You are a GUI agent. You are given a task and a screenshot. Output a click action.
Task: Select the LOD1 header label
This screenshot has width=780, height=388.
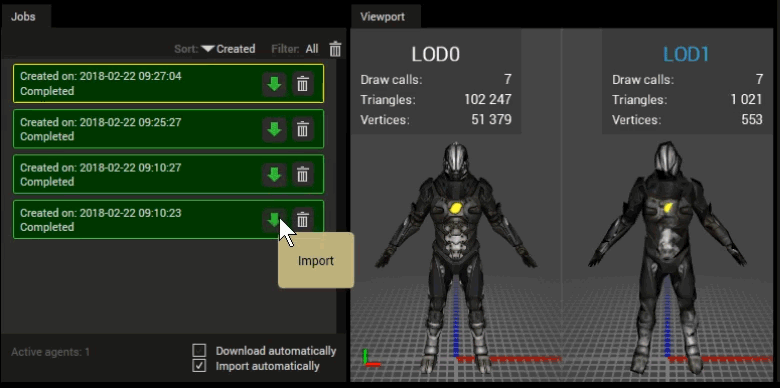pyautogui.click(x=686, y=54)
